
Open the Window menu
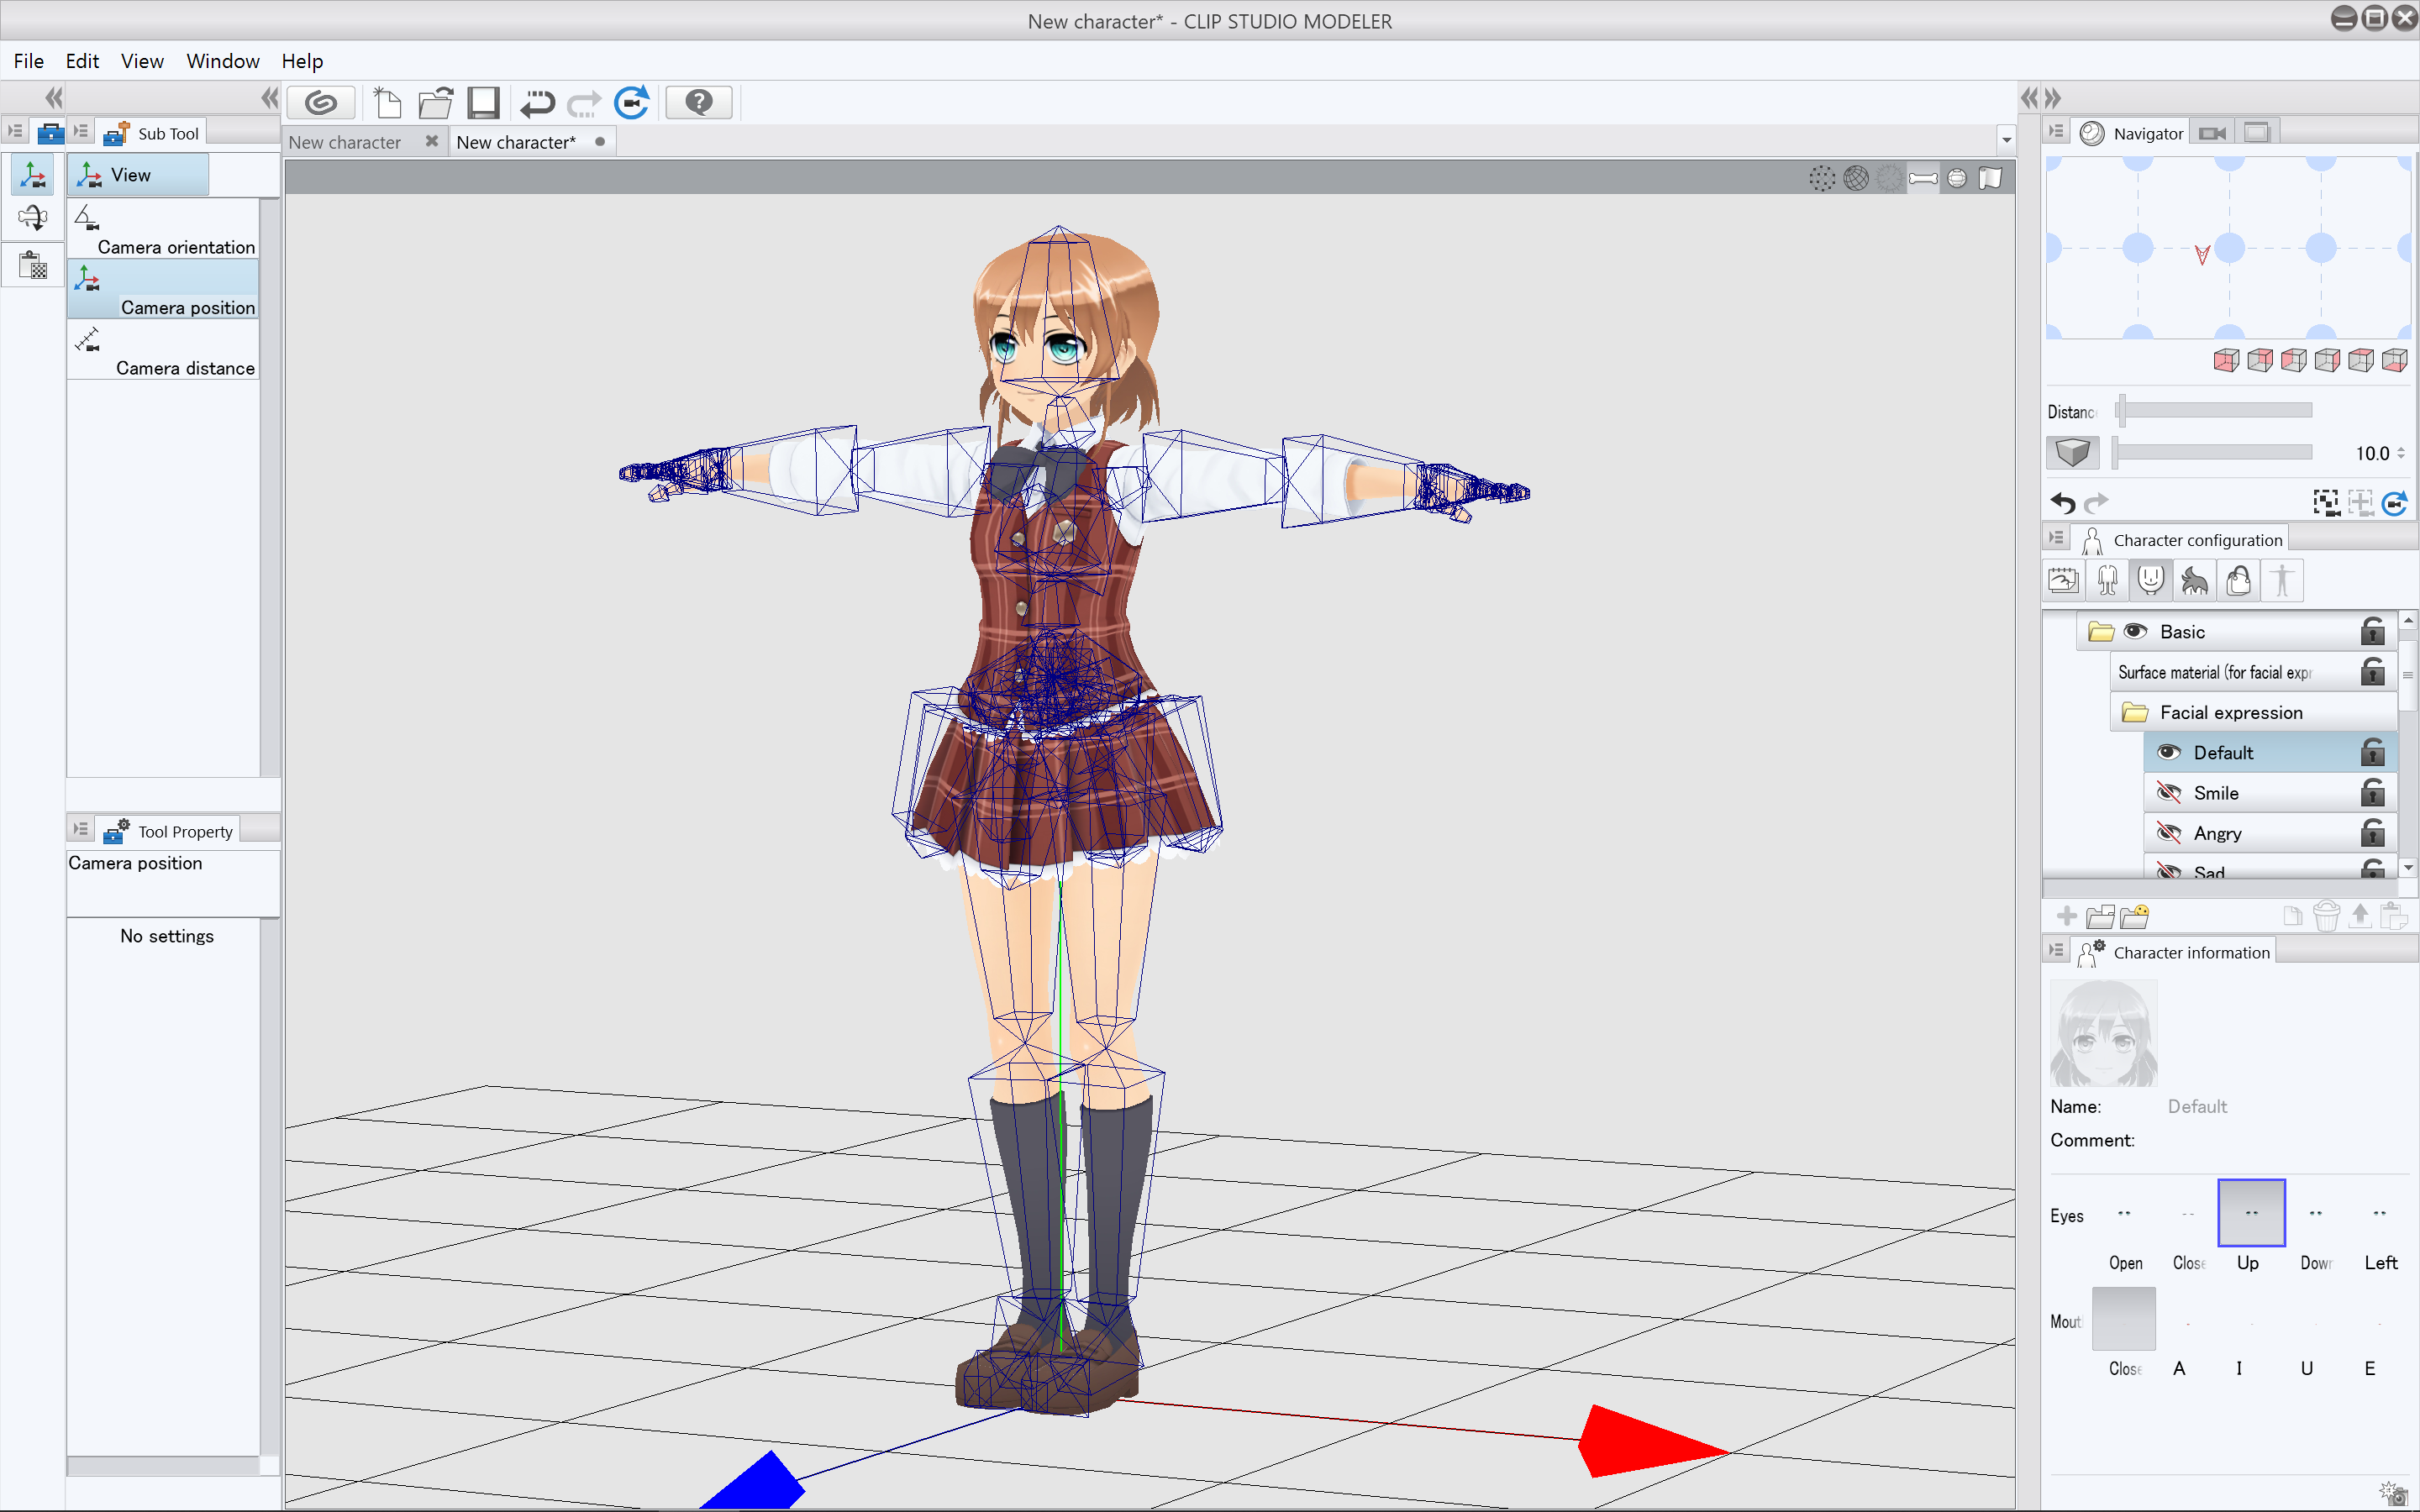221,61
